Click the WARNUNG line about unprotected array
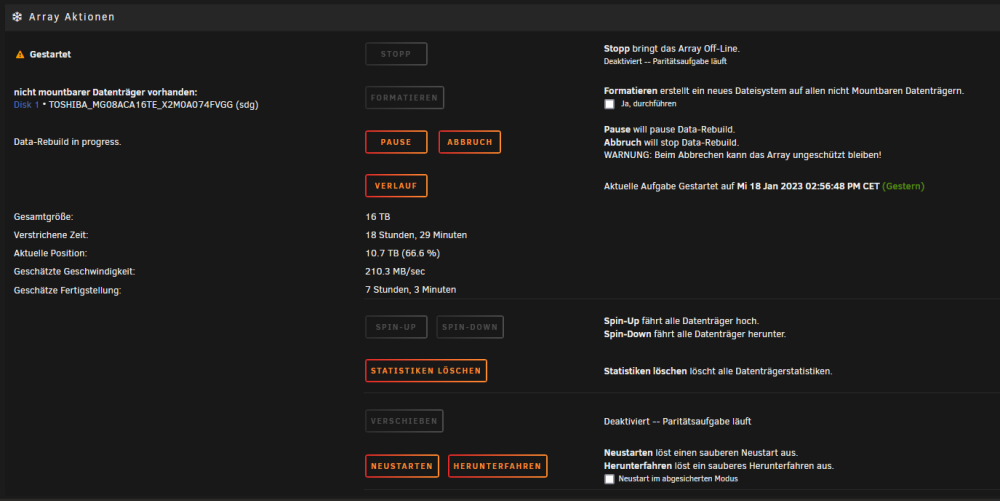The image size is (1000, 501). (x=742, y=155)
